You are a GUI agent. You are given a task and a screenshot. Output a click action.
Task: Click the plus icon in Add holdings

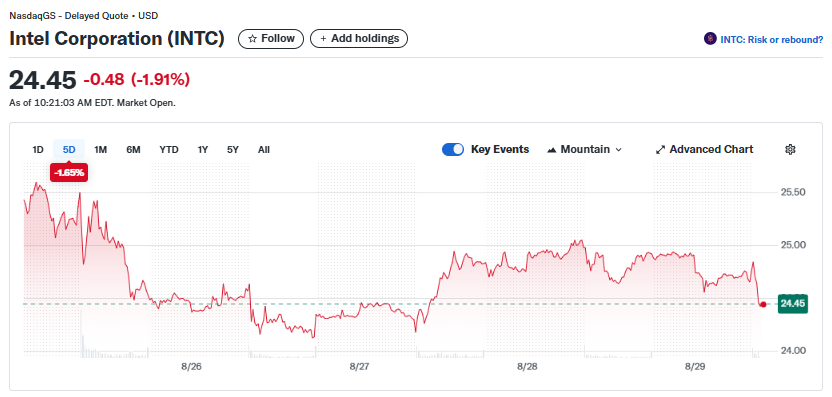click(323, 39)
